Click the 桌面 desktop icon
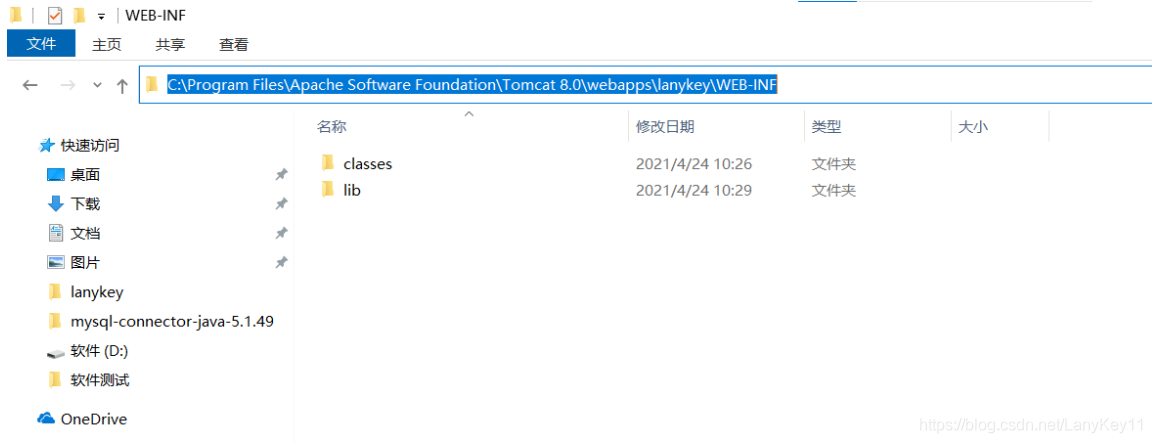Image resolution: width=1152 pixels, height=443 pixels. (x=56, y=175)
